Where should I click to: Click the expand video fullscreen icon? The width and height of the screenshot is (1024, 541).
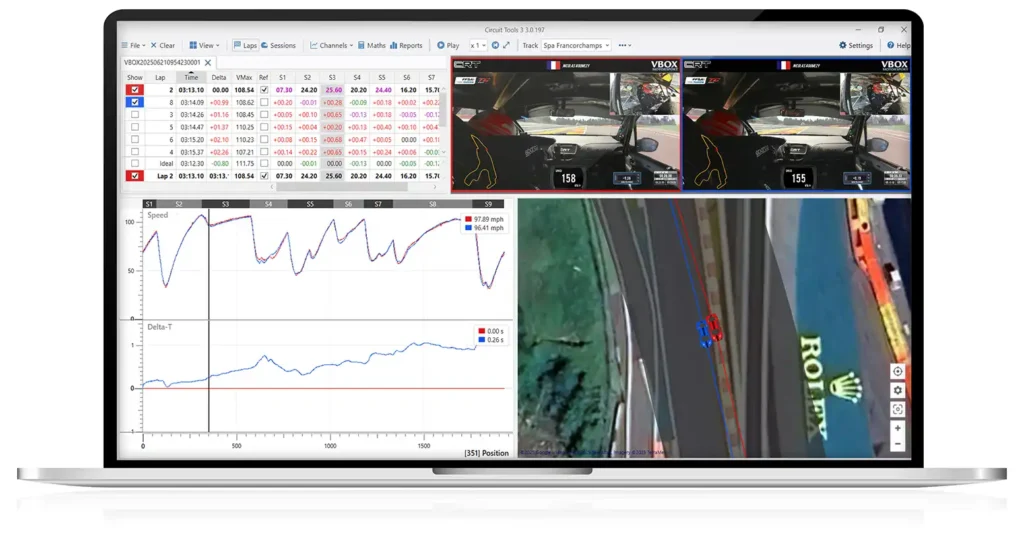click(506, 45)
